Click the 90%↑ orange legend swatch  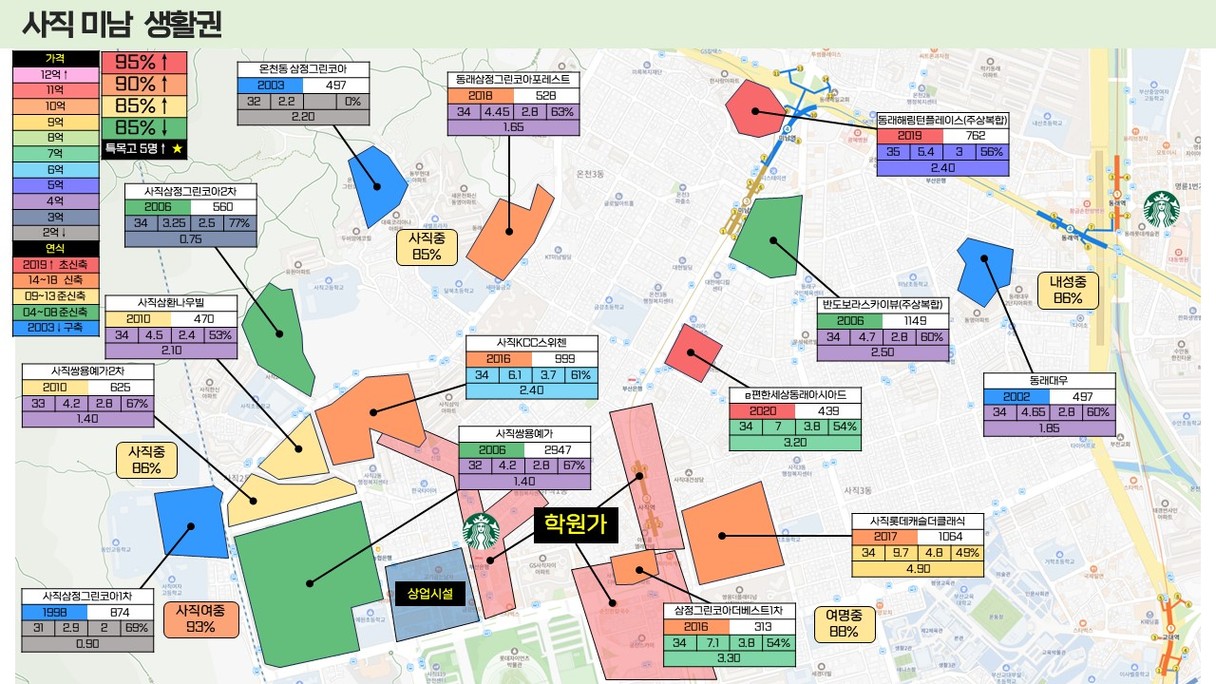point(143,84)
